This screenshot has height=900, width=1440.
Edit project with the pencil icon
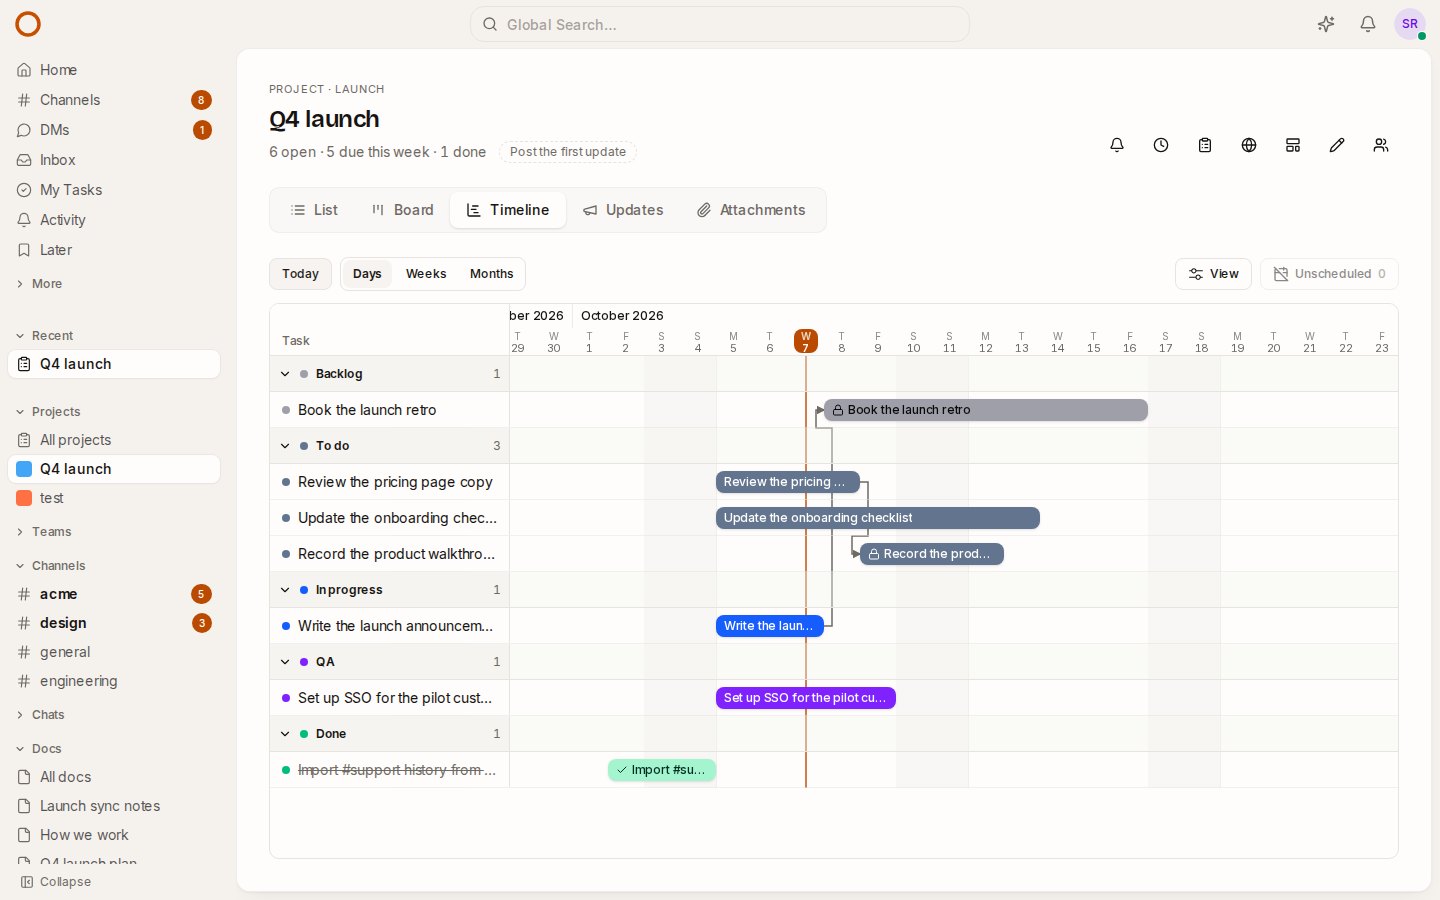pos(1337,145)
